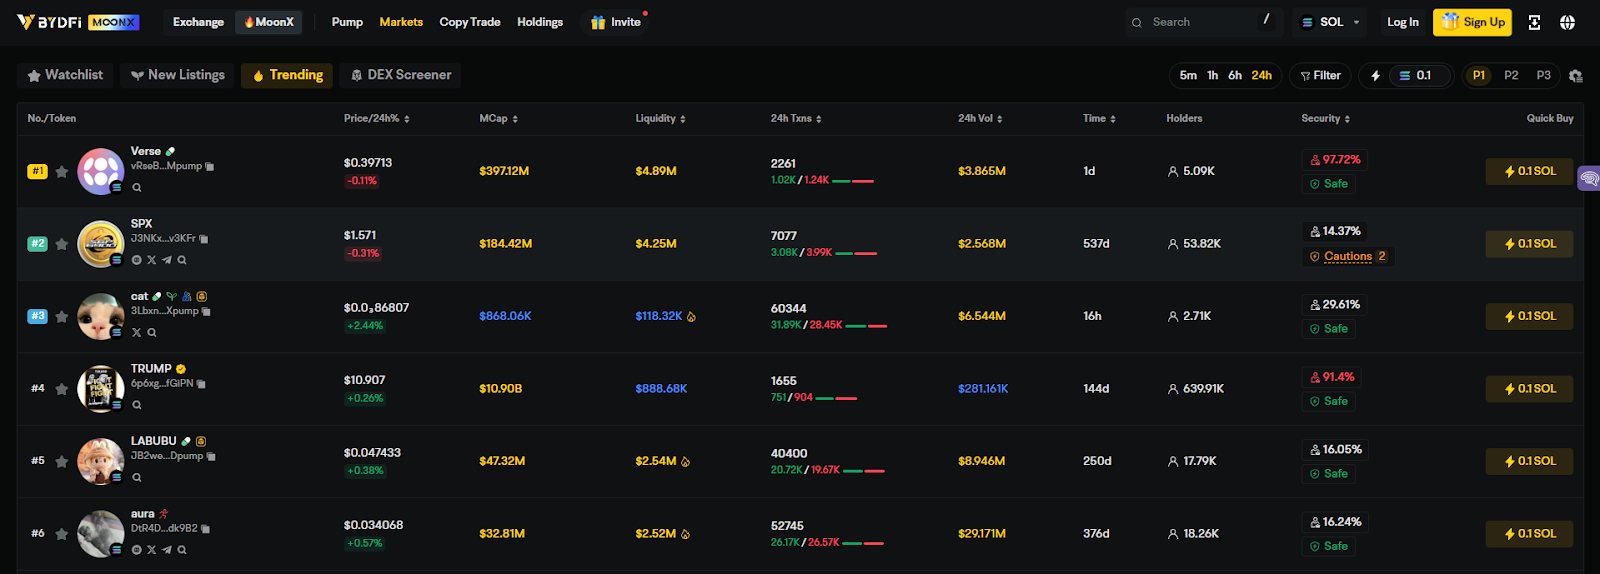Click the quick buy lightning icon
The height and width of the screenshot is (574, 1600).
pyautogui.click(x=1375, y=76)
